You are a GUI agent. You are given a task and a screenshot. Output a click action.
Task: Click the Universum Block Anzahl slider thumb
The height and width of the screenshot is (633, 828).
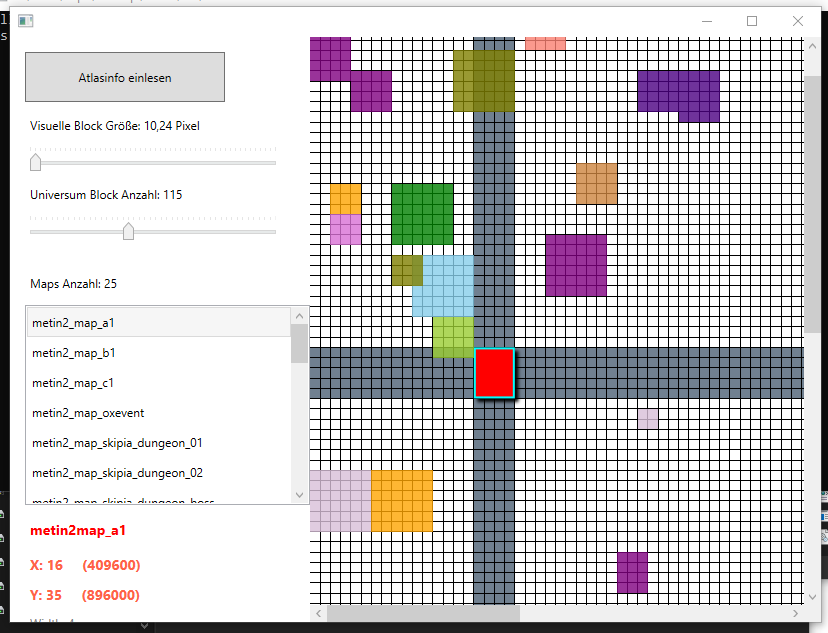click(128, 231)
